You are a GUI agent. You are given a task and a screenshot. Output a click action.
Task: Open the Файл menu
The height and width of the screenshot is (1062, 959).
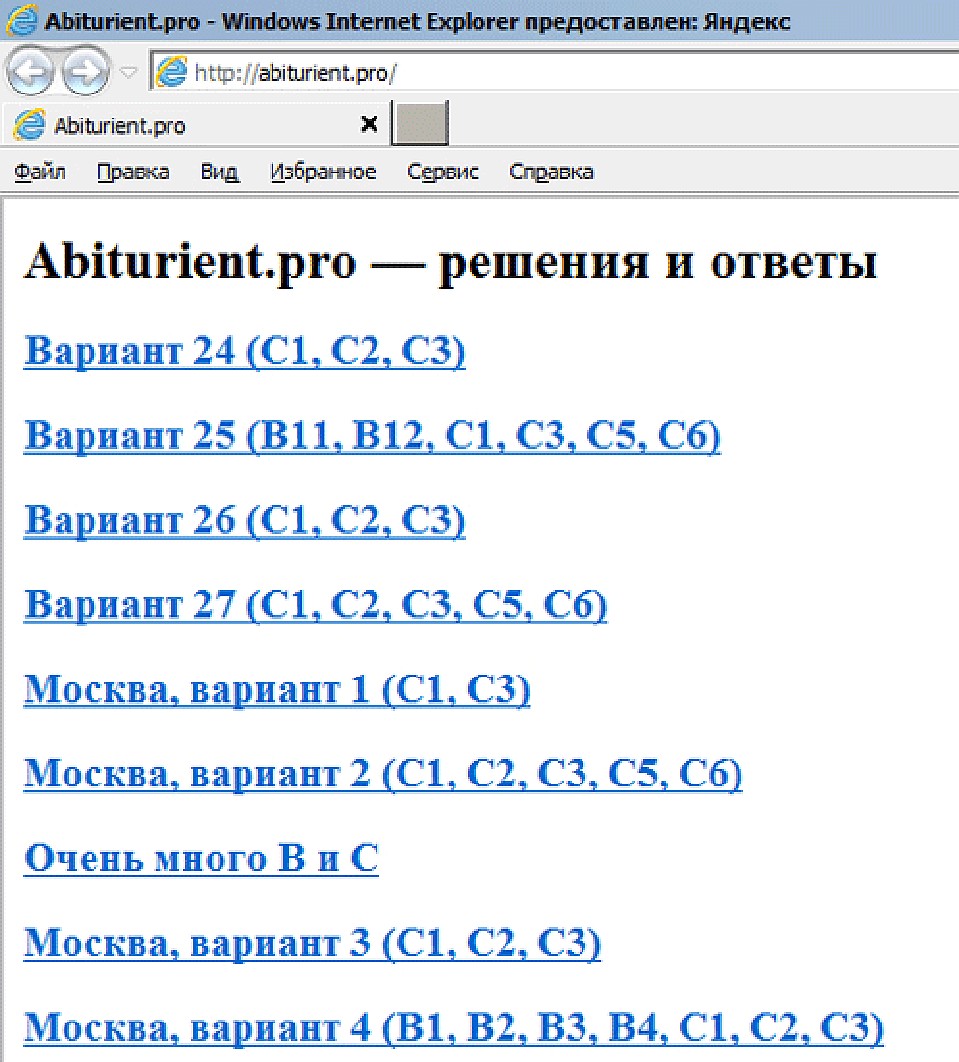40,172
